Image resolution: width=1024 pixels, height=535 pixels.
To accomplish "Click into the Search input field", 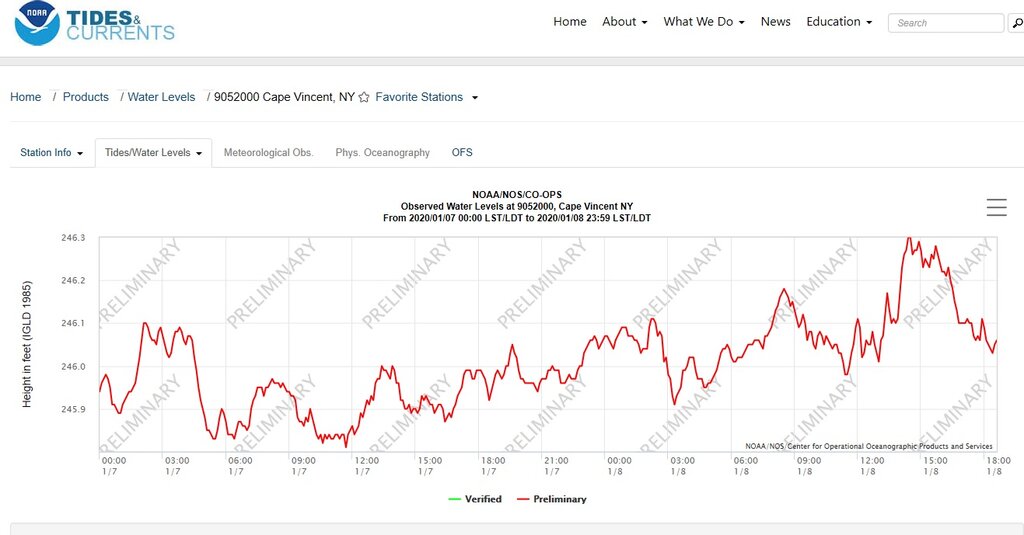I will tap(945, 23).
